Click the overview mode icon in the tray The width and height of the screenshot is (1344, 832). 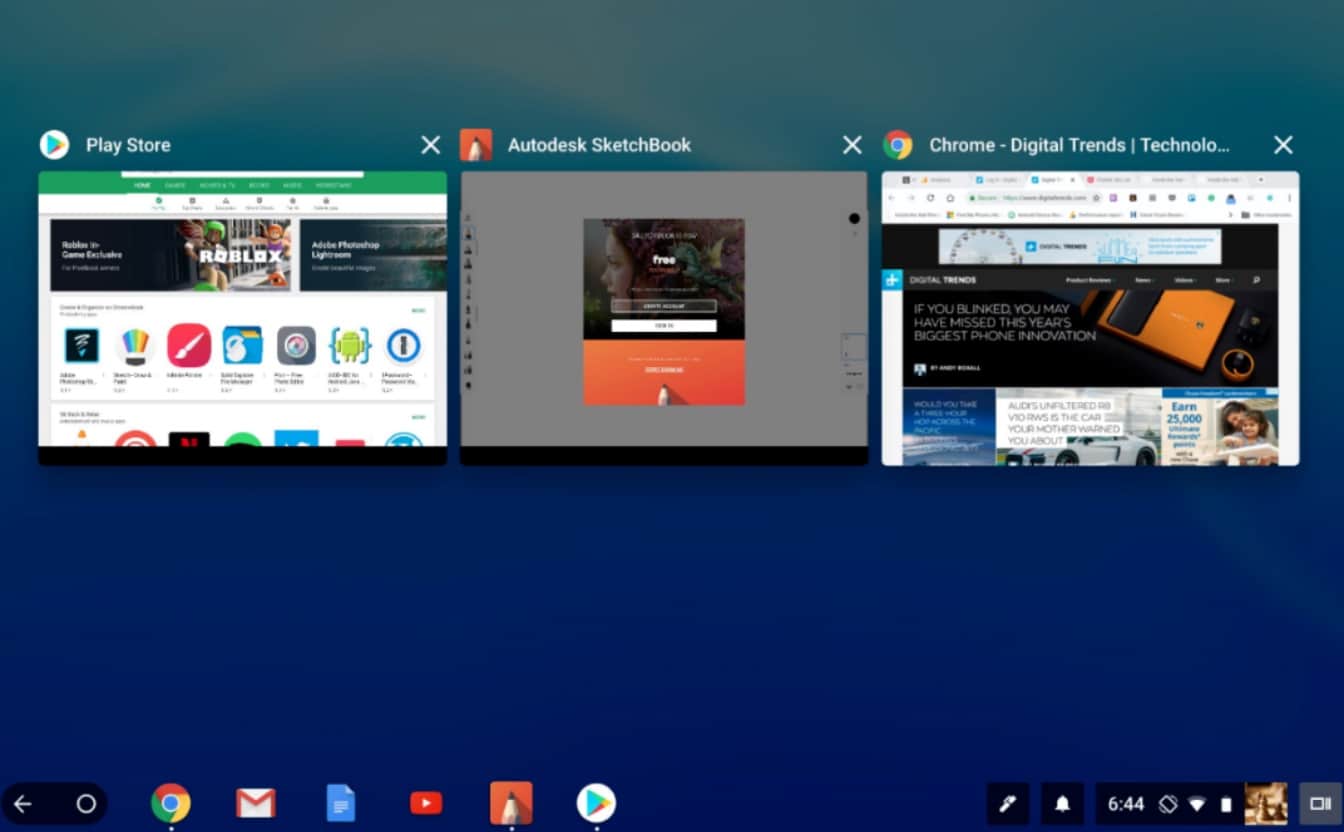(x=1320, y=803)
